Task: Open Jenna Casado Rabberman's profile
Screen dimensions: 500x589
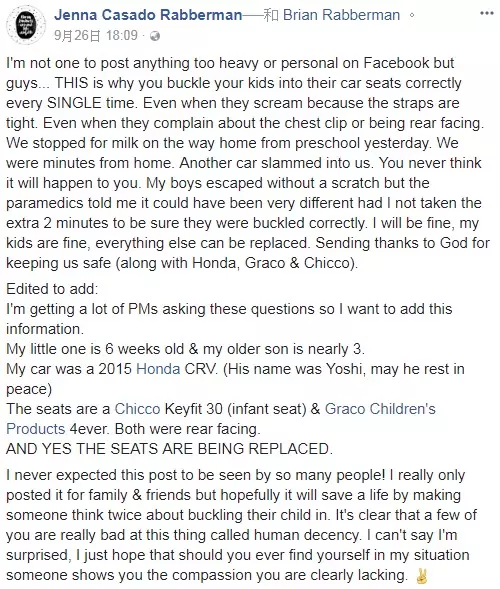Action: (148, 15)
